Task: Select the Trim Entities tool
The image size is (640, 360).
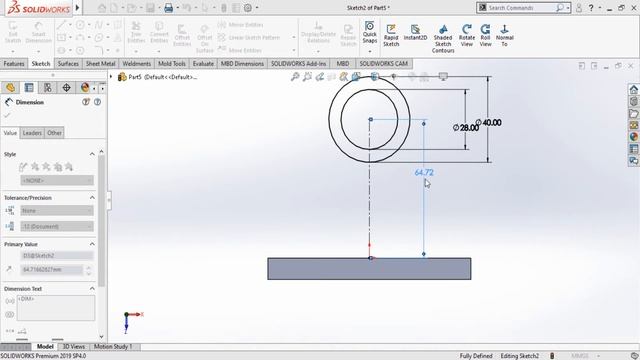Action: tap(136, 32)
